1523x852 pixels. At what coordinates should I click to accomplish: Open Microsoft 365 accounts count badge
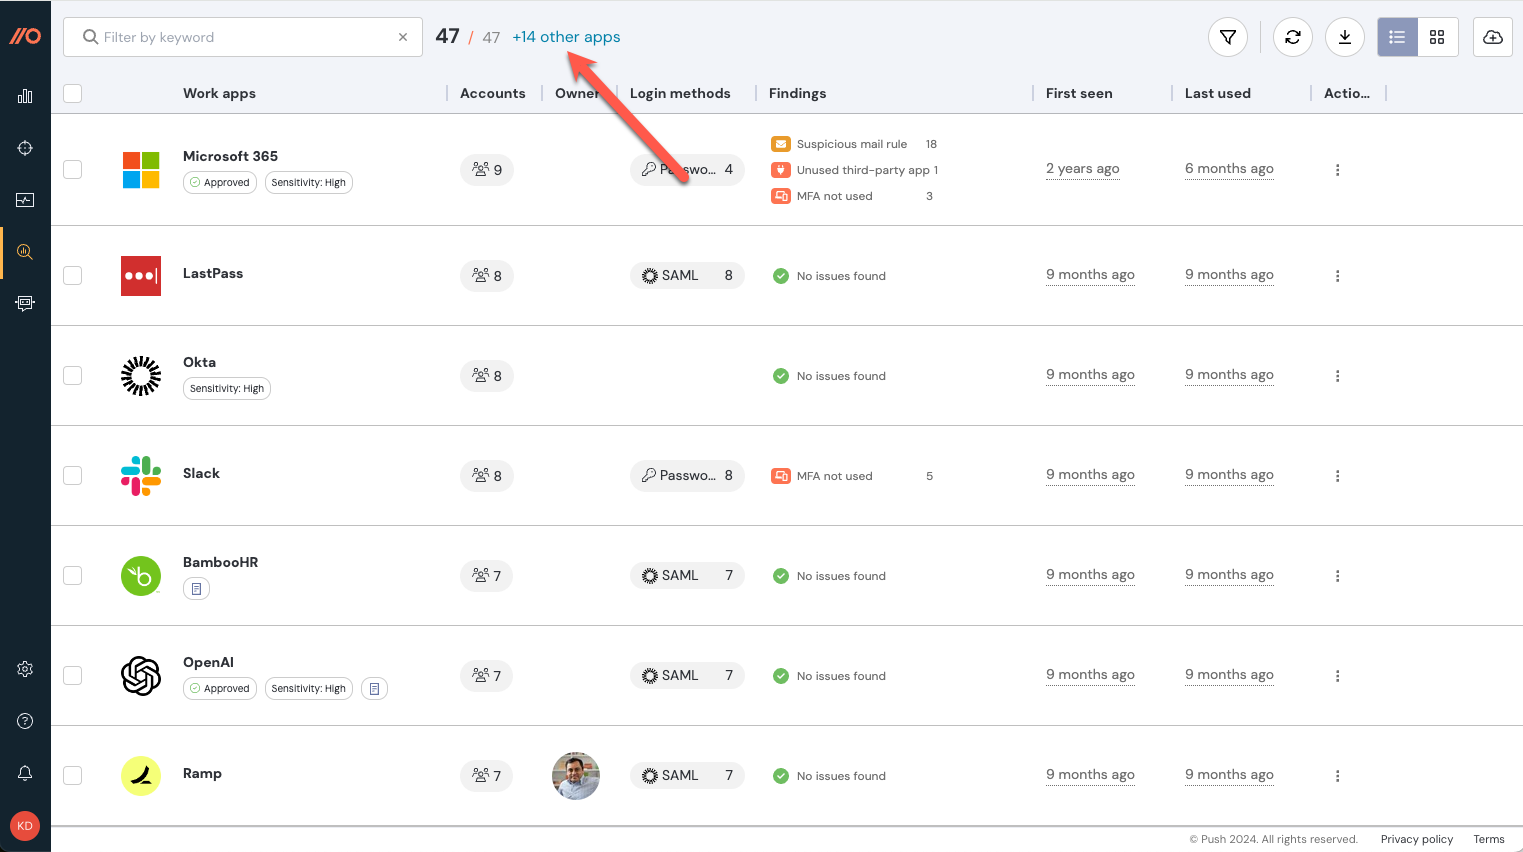pos(487,170)
